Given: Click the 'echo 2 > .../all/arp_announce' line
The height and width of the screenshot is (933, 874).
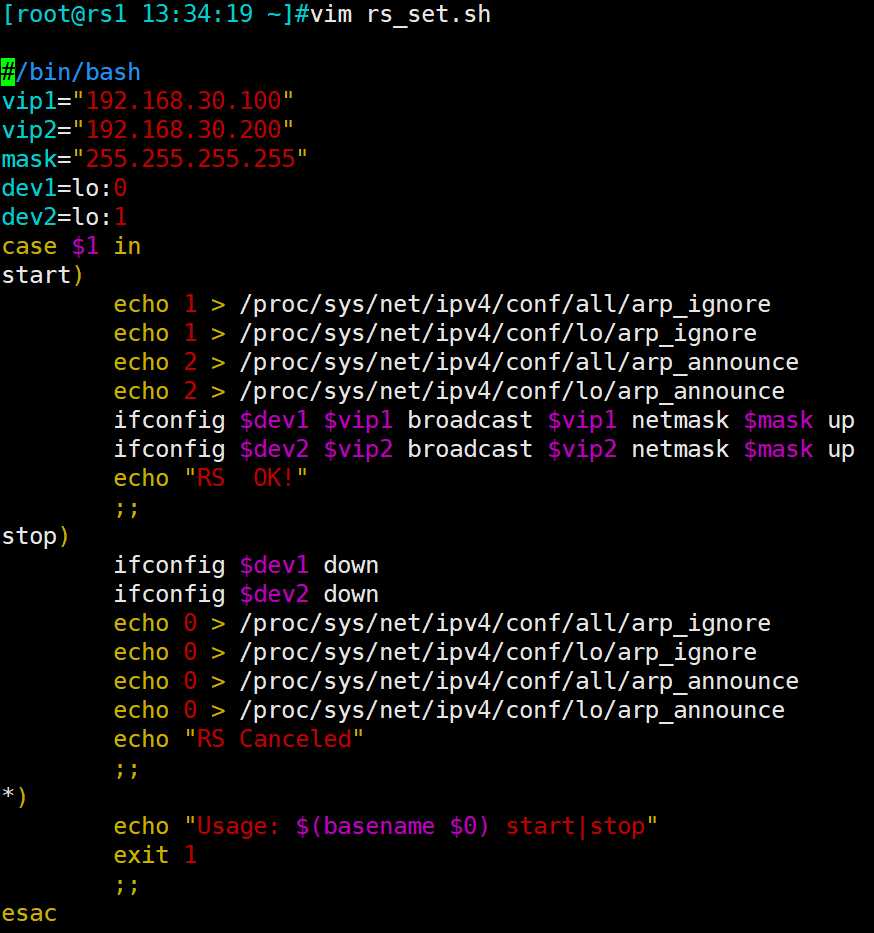Looking at the screenshot, I should (456, 362).
